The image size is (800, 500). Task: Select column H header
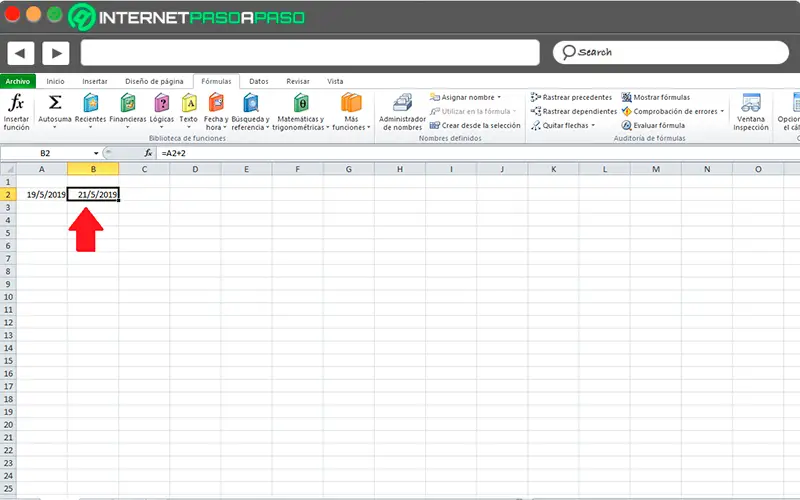400,169
